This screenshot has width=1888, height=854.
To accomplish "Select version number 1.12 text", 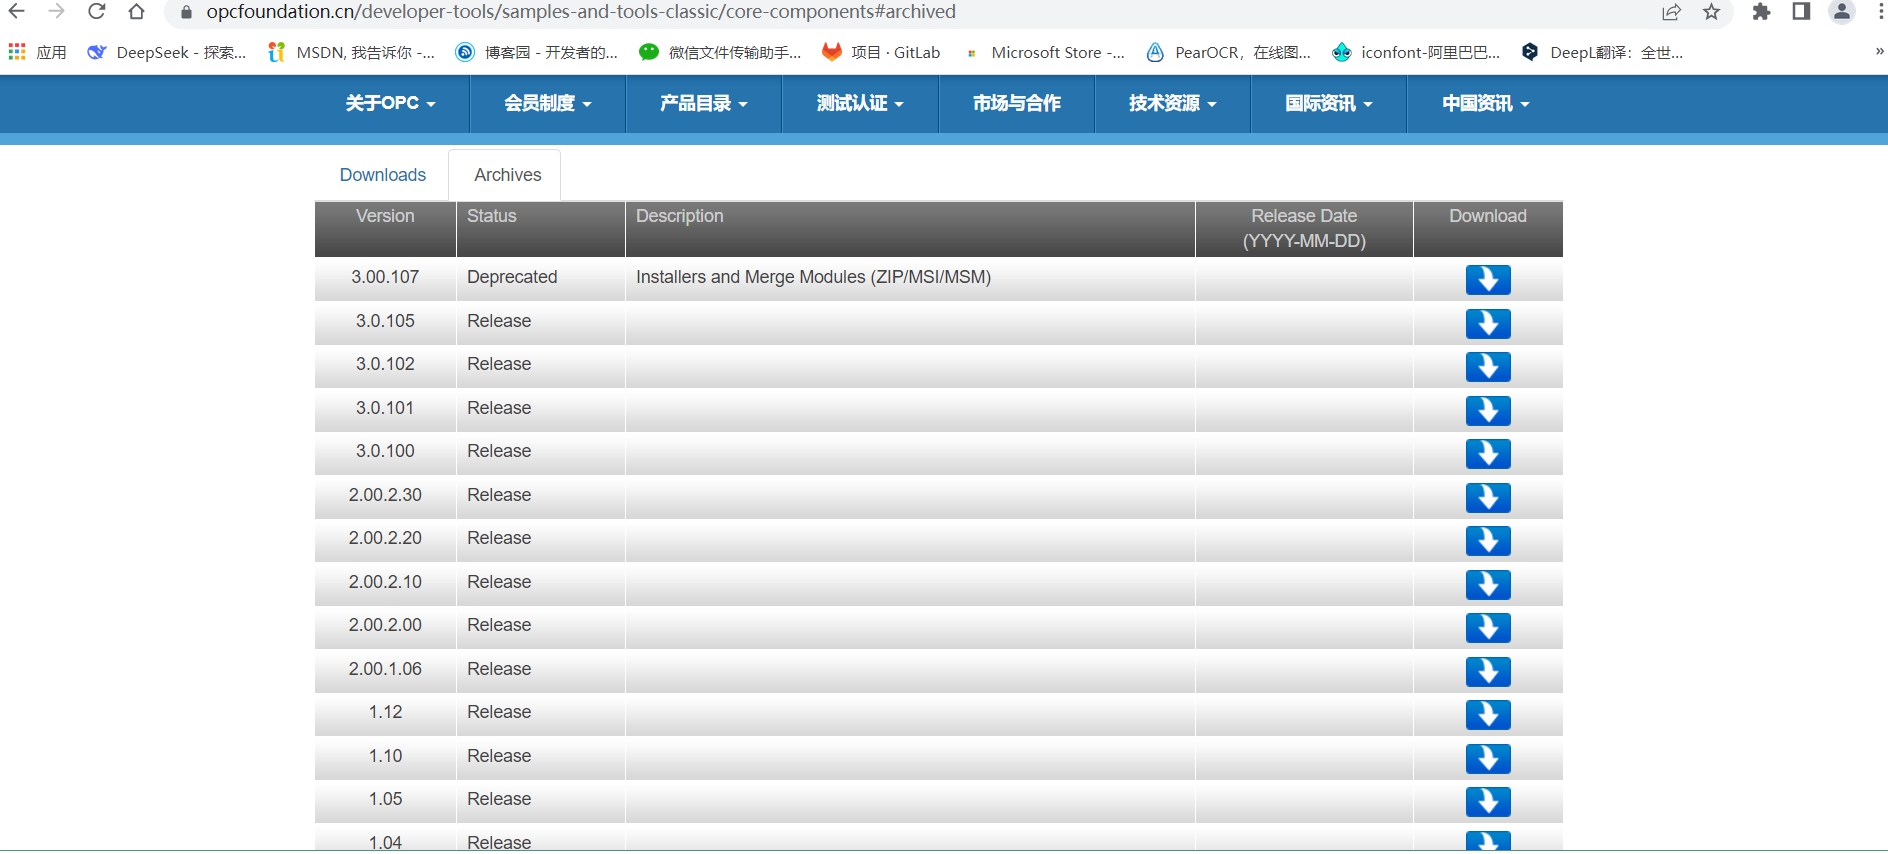I will tap(385, 712).
